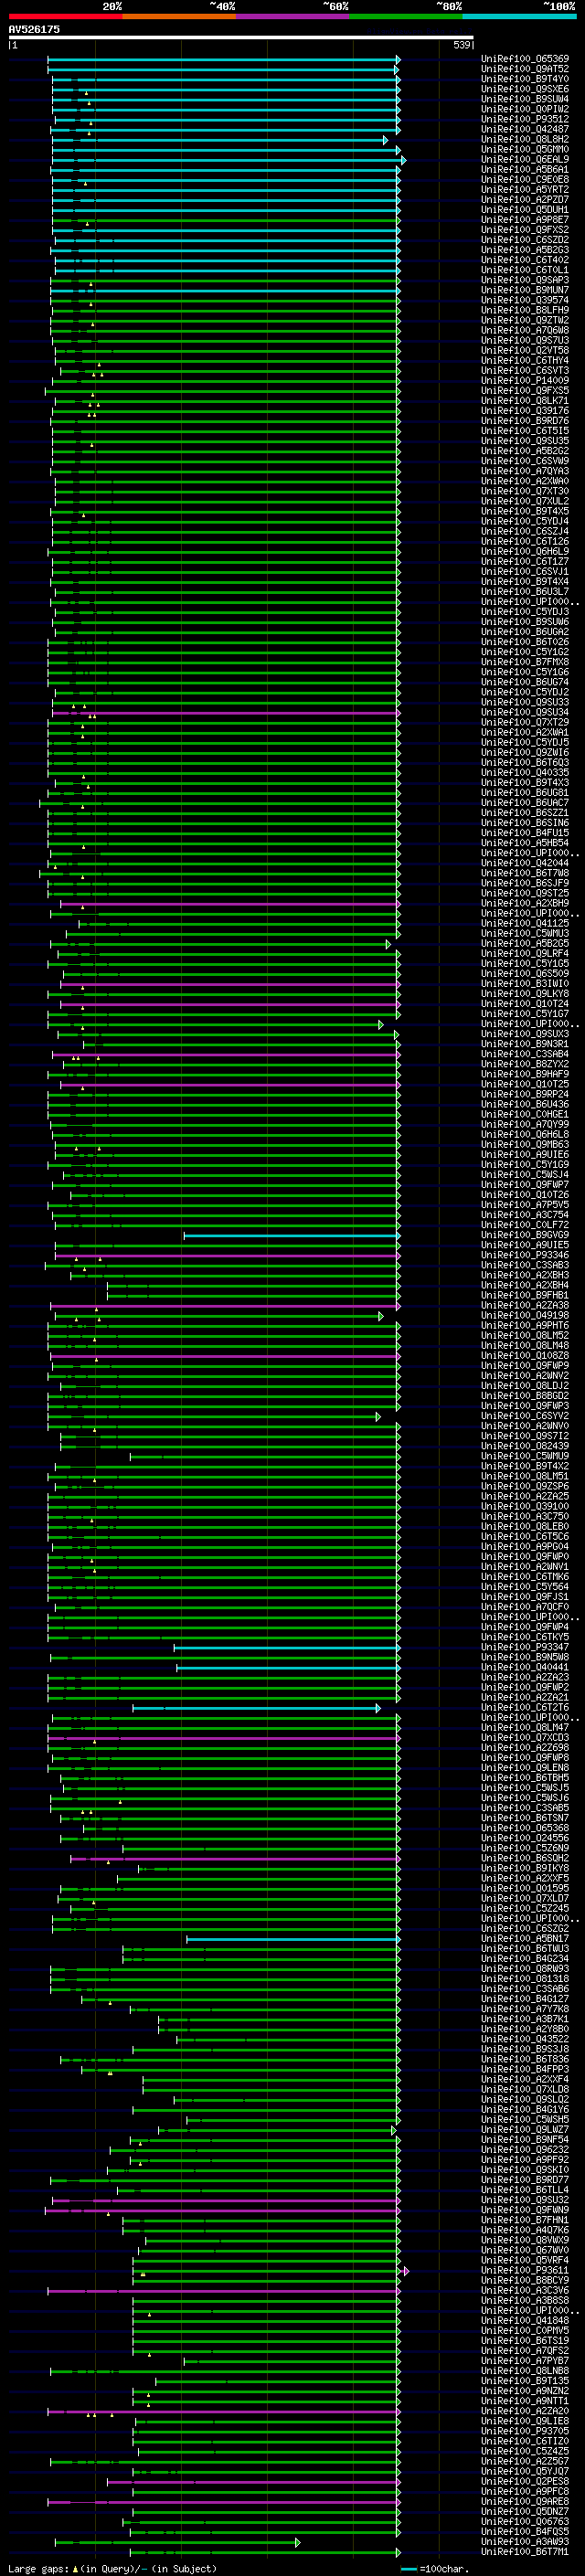The image size is (585, 2576).
Task: Click hit label UniRef100_Q0PIW2
Action: [x=525, y=109]
